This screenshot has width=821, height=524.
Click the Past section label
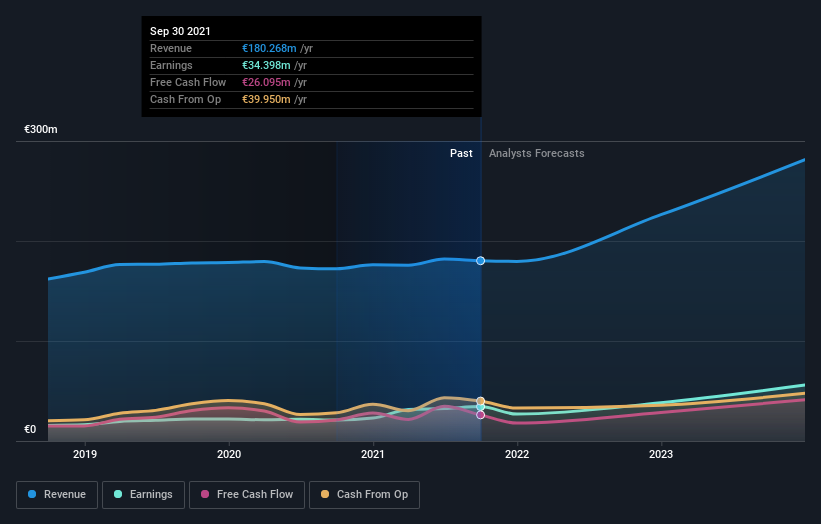click(x=461, y=153)
